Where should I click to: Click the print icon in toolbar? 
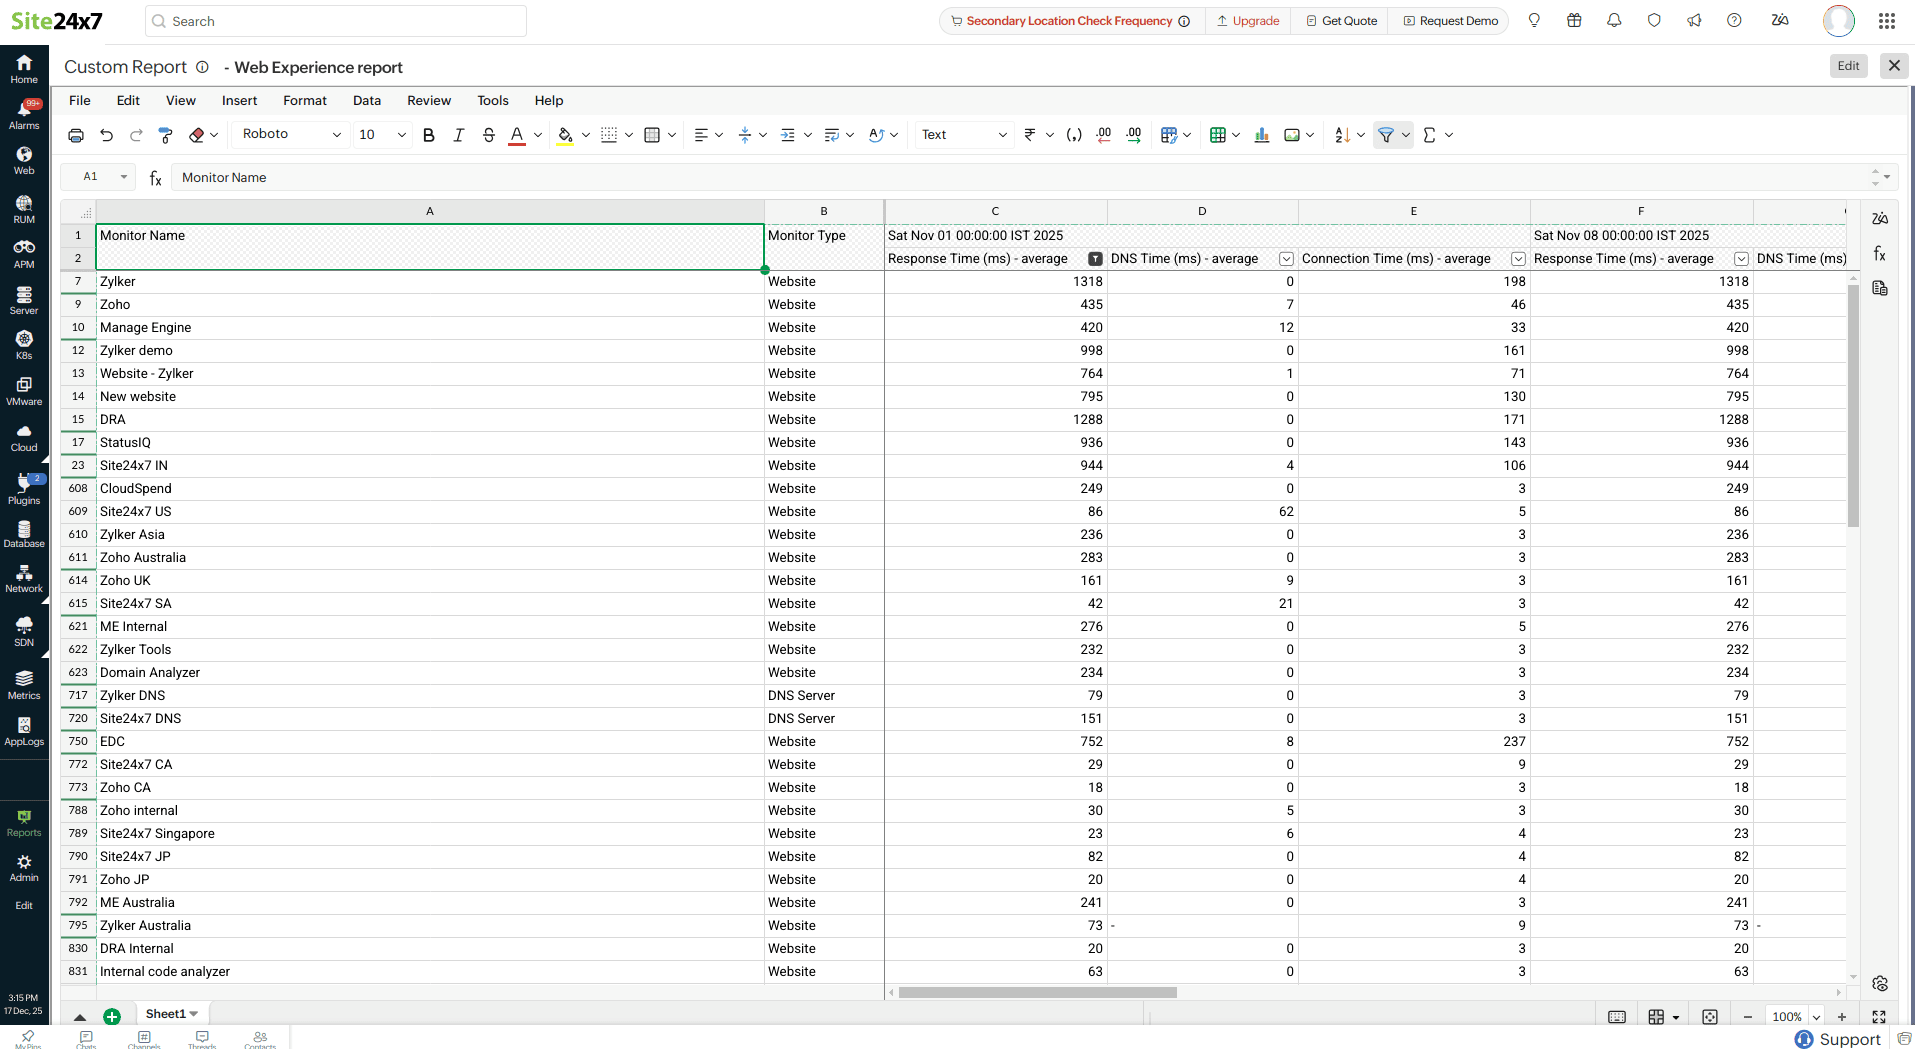coord(76,135)
